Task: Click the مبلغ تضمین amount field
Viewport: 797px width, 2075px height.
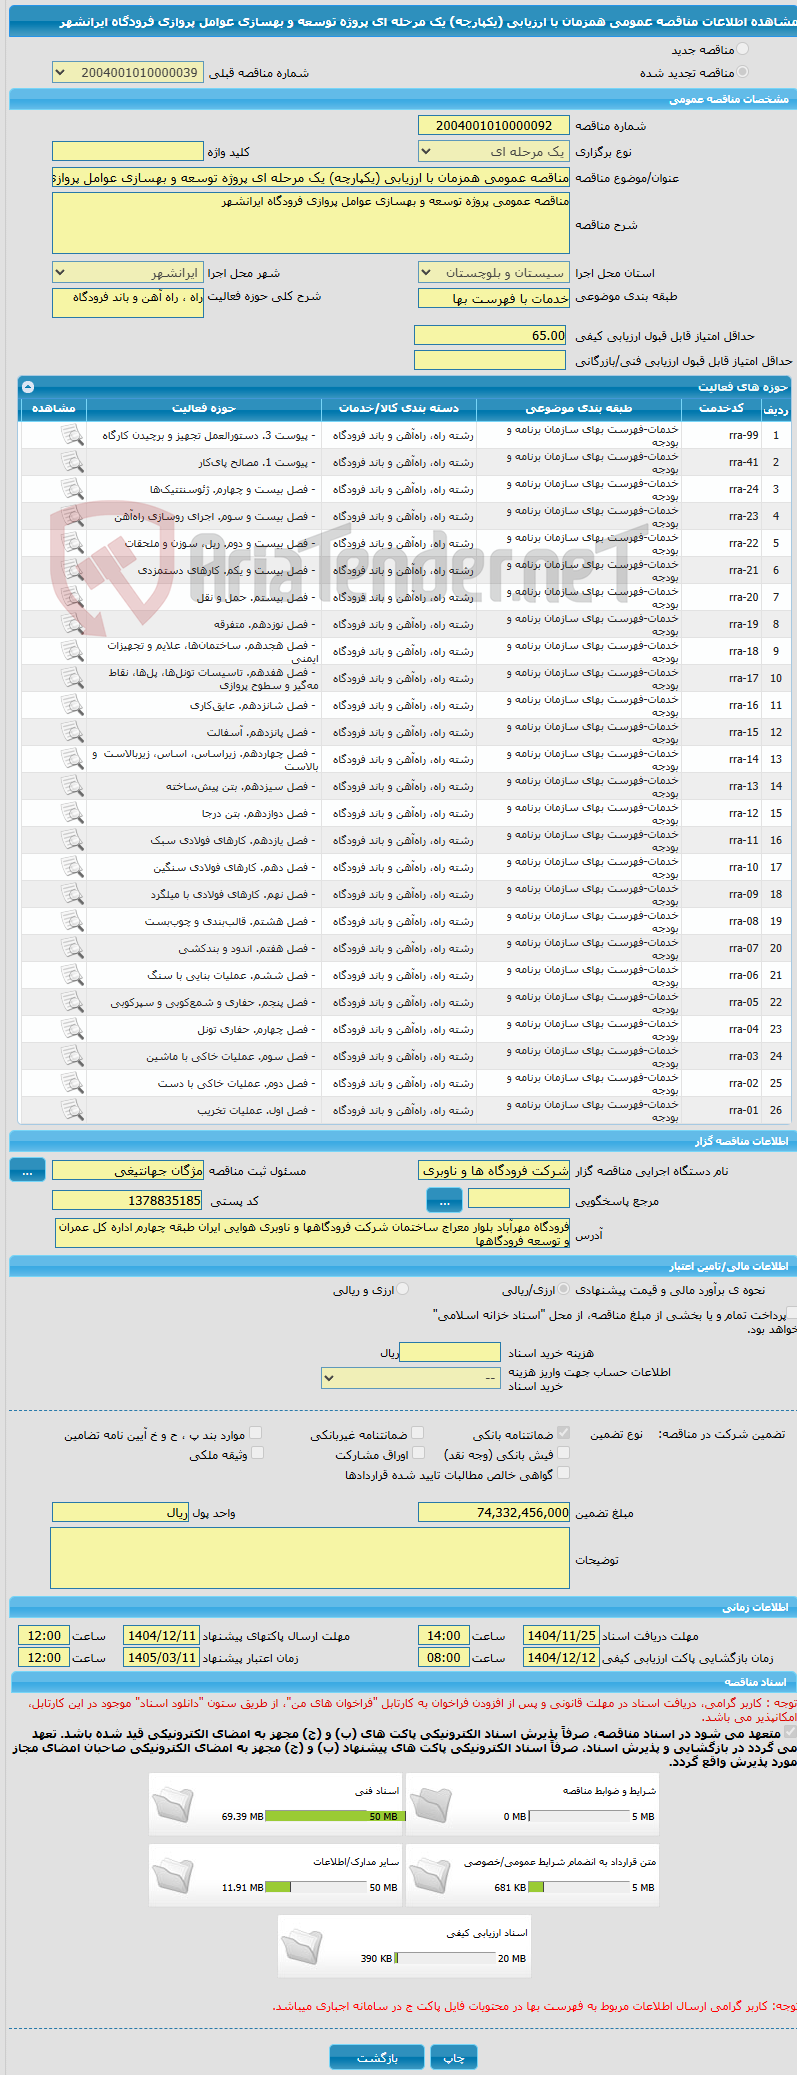Action: (x=494, y=1513)
